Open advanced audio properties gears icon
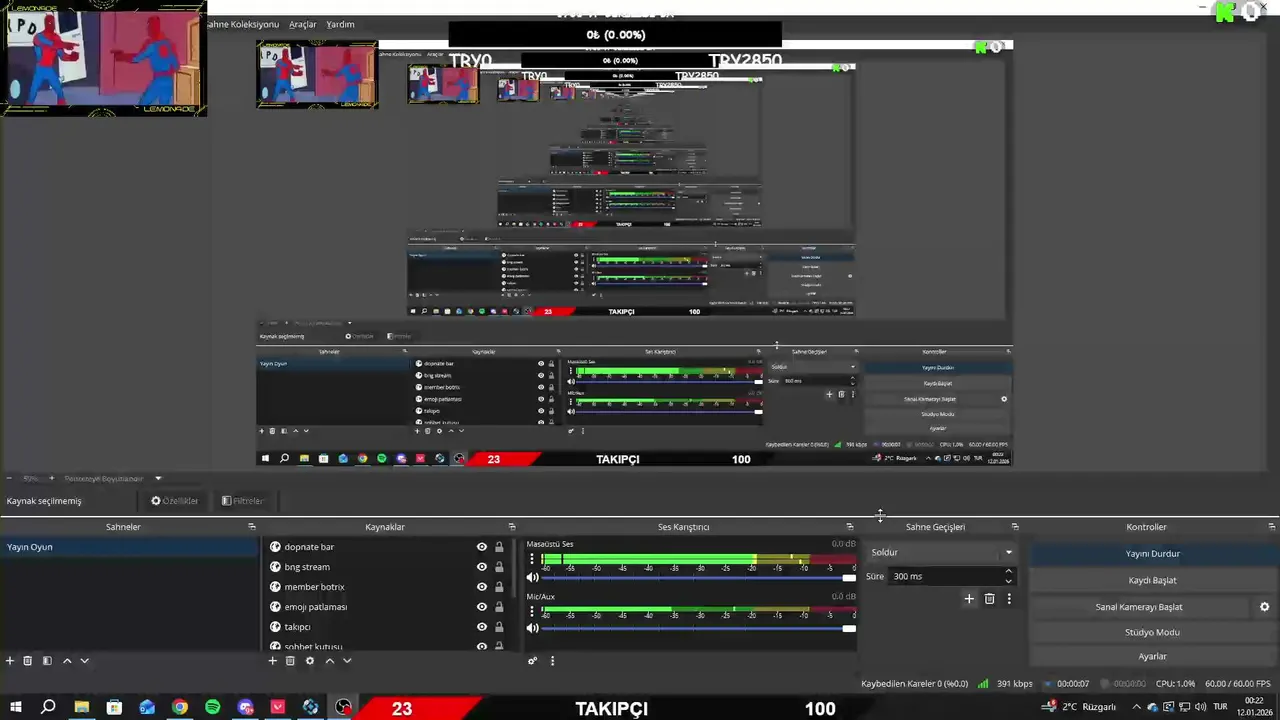 (532, 661)
